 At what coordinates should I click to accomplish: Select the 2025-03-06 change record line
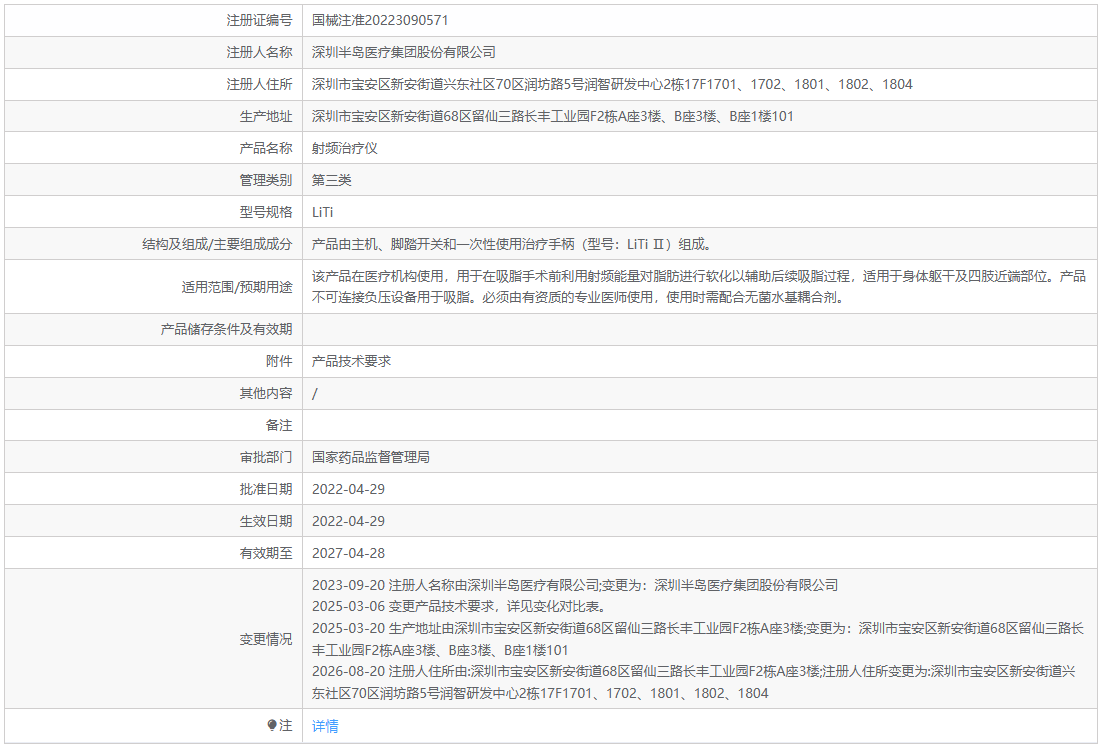tap(459, 607)
